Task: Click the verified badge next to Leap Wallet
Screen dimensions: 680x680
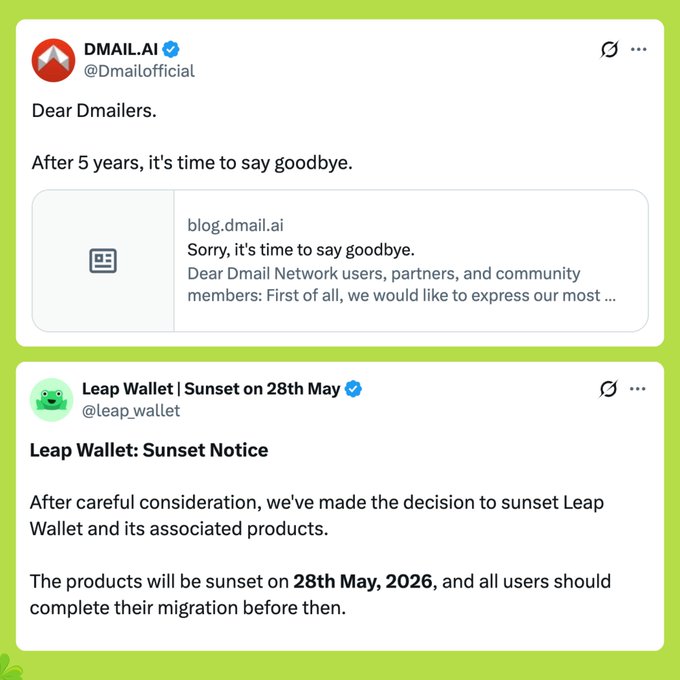Action: click(353, 388)
